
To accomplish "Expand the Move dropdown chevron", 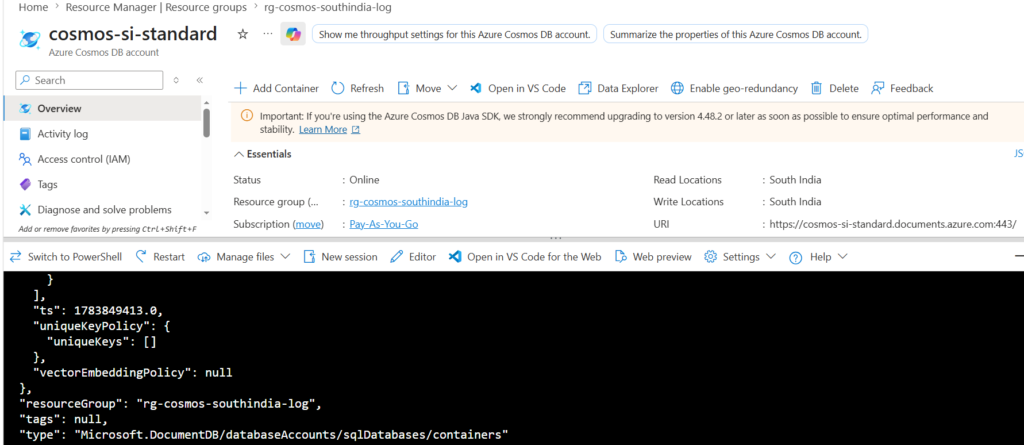I will [x=452, y=88].
